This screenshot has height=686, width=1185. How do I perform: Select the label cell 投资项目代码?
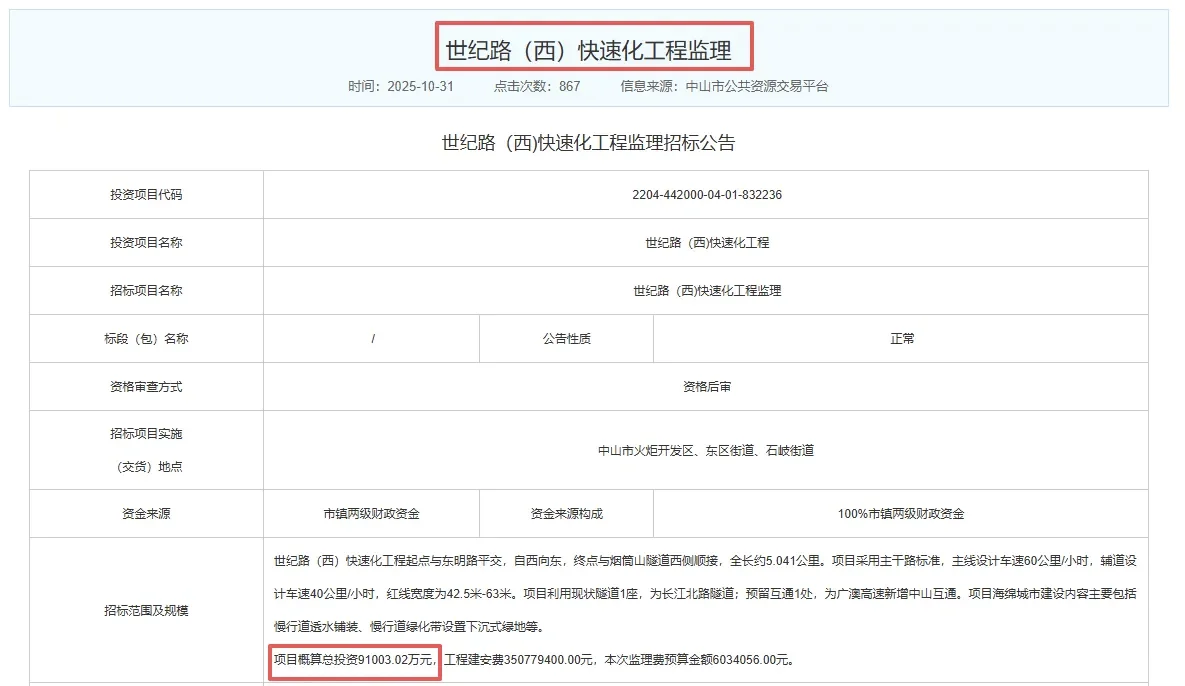click(147, 195)
